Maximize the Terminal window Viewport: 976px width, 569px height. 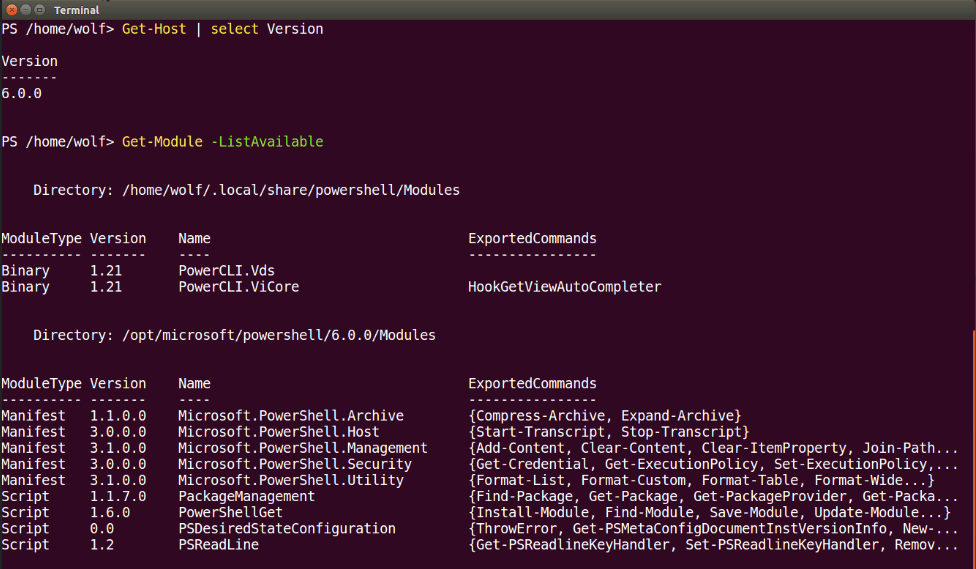pos(41,9)
